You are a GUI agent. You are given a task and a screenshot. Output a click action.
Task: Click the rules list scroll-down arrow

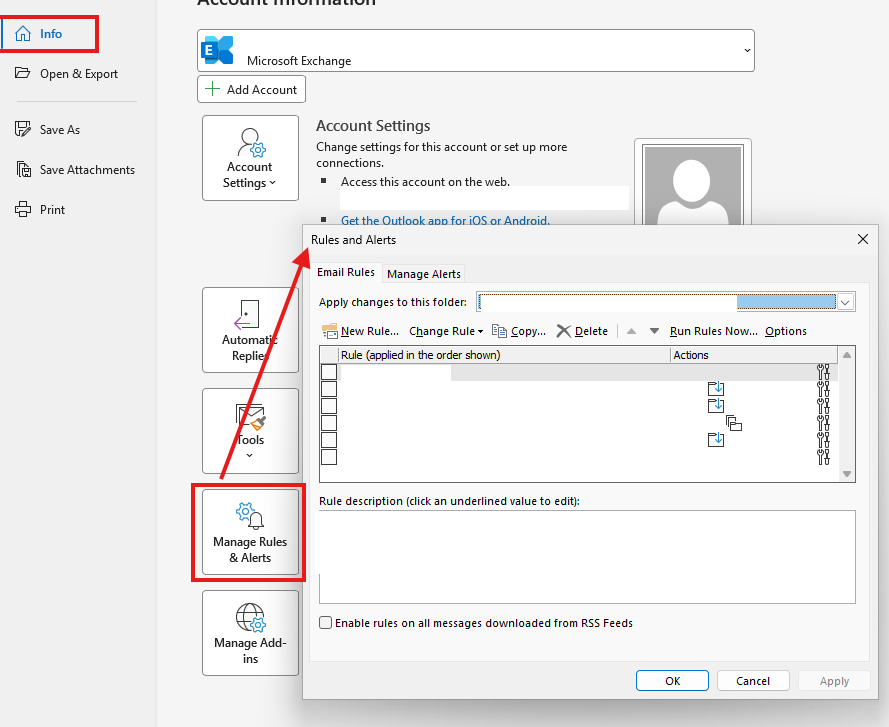click(x=846, y=474)
